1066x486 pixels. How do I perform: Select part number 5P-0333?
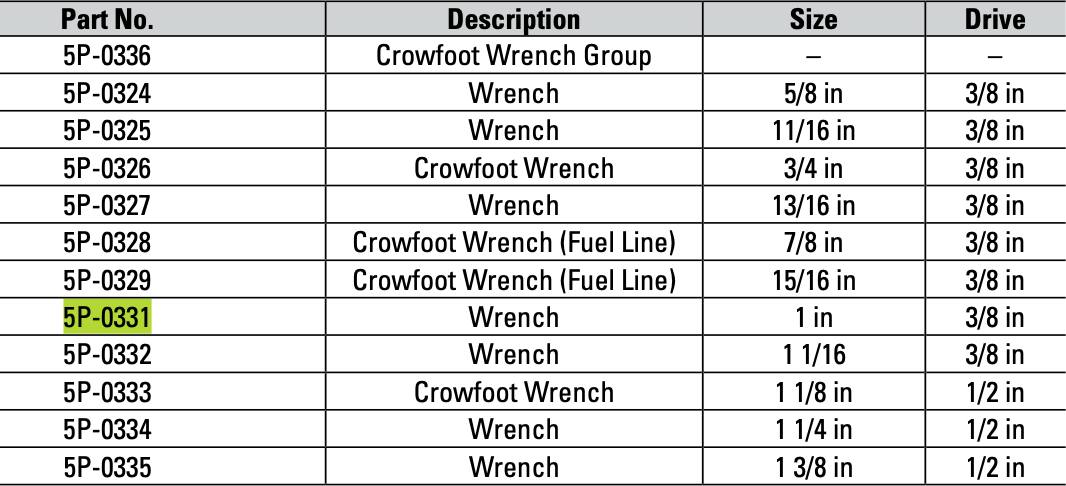[x=107, y=393]
